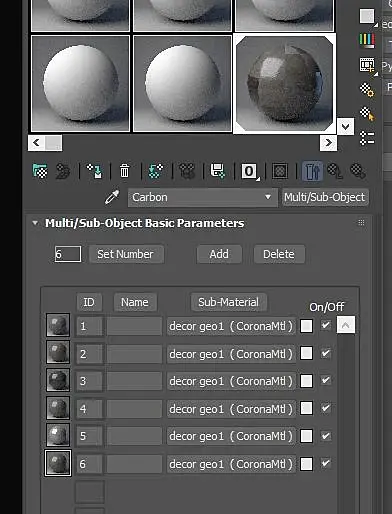Click the Get Material icon
Image resolution: width=392 pixels, height=514 pixels.
40,171
